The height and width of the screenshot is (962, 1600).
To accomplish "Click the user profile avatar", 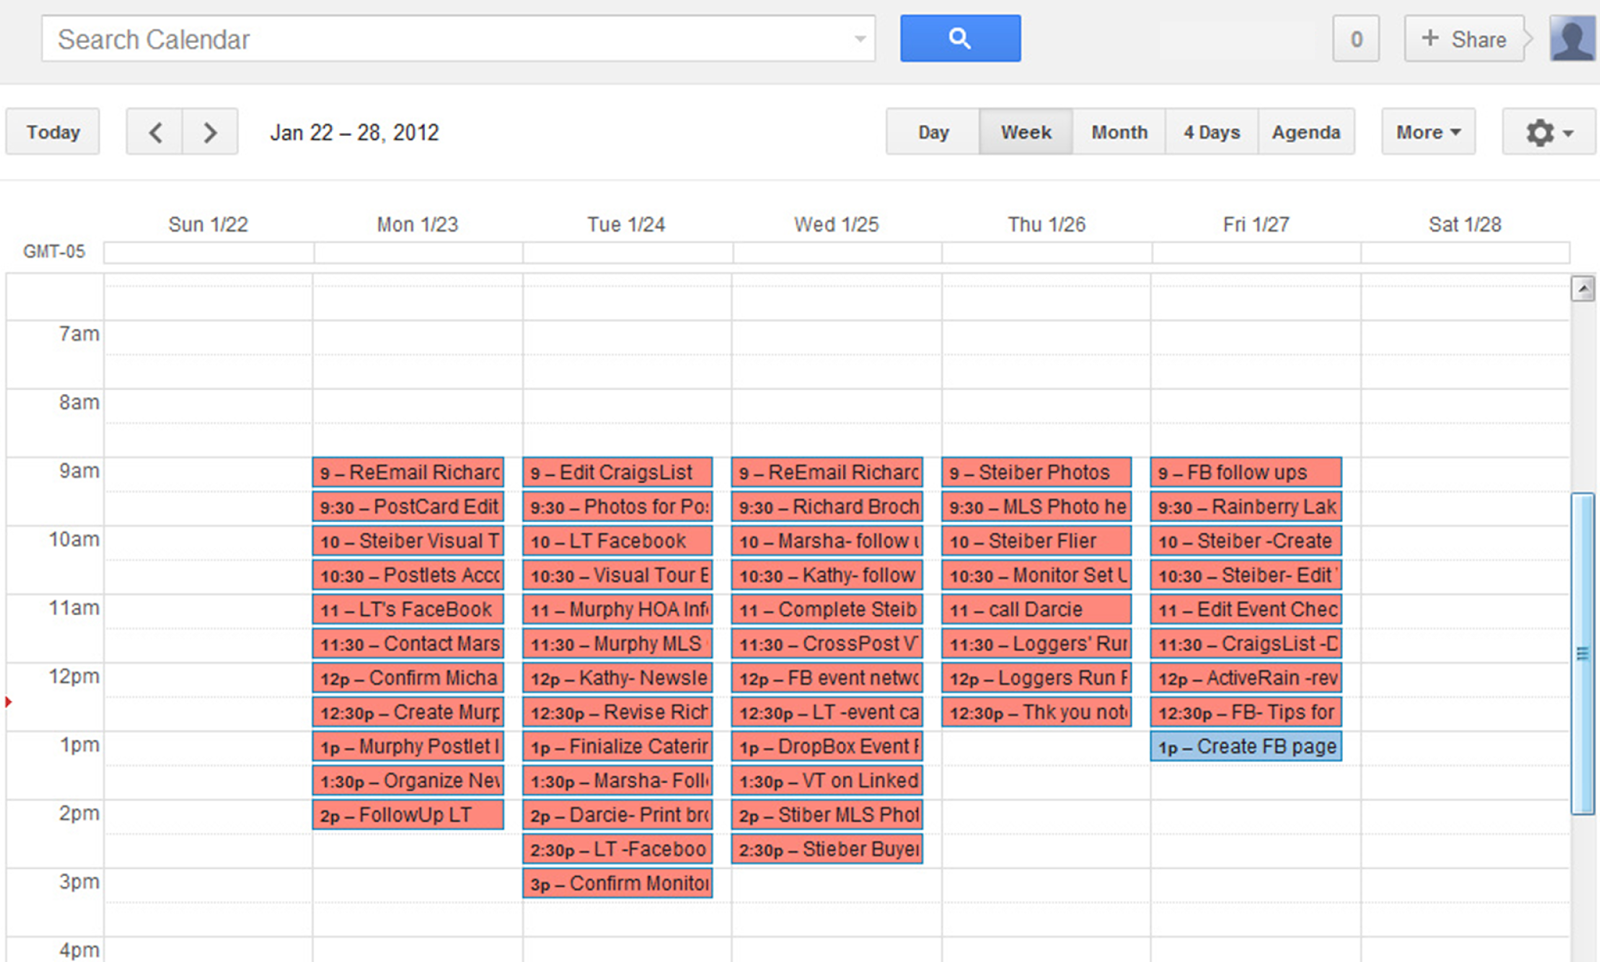I will 1572,39.
